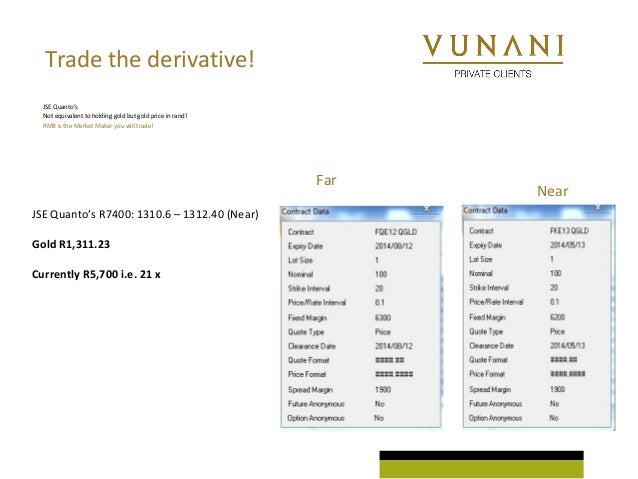Select Far clearance date value 2014/08/12
The image size is (638, 479).
[x=393, y=346]
